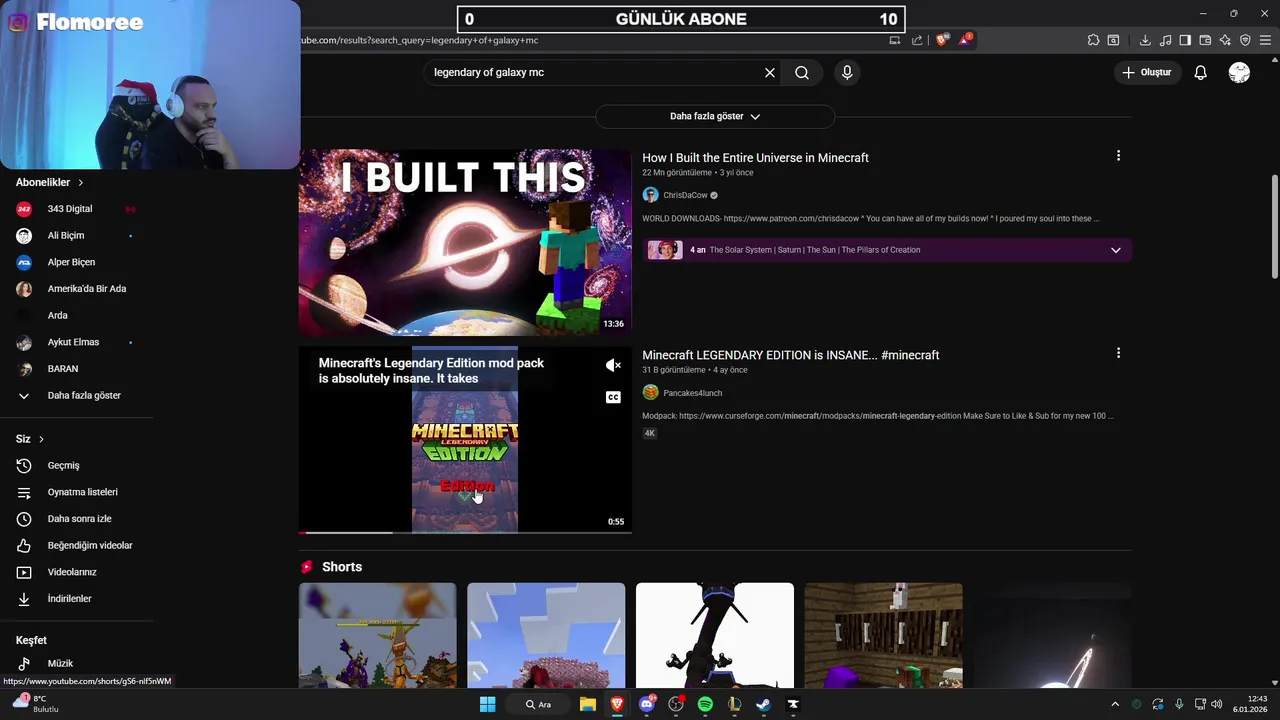
Task: Show hidden system tray icons chevron
Action: 1115,704
